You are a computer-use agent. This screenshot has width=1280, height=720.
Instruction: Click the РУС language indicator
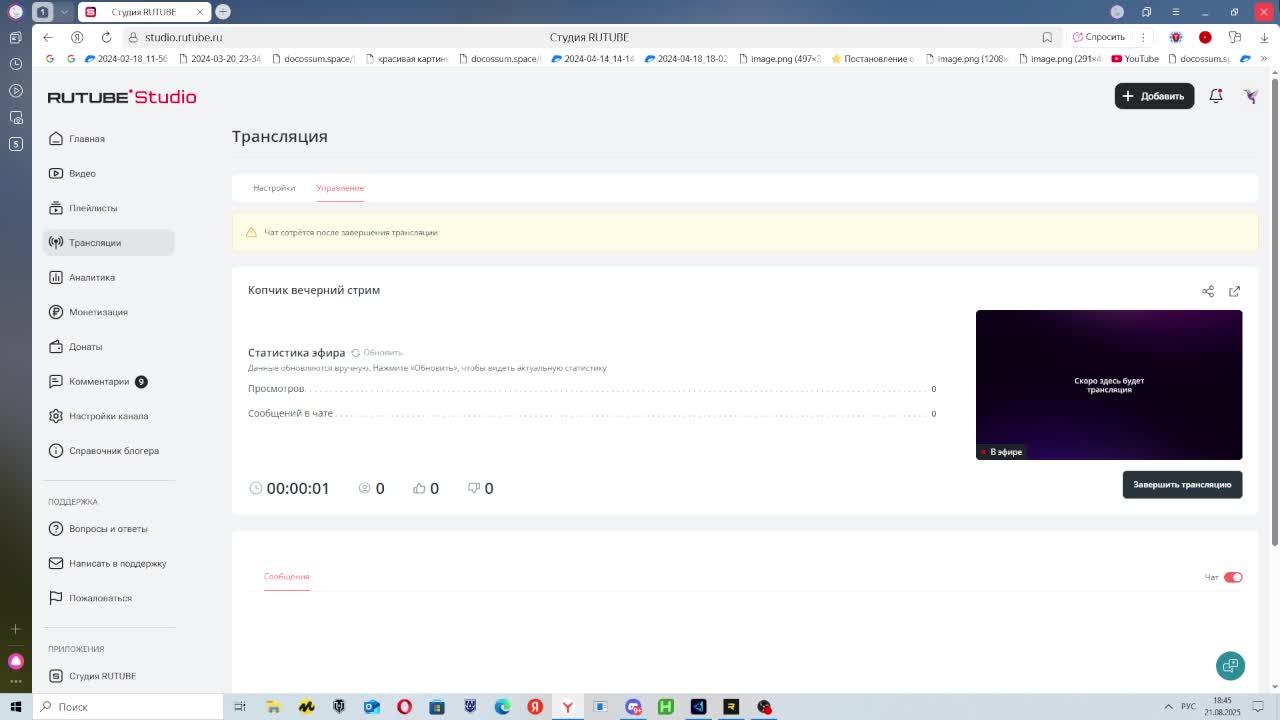1188,707
